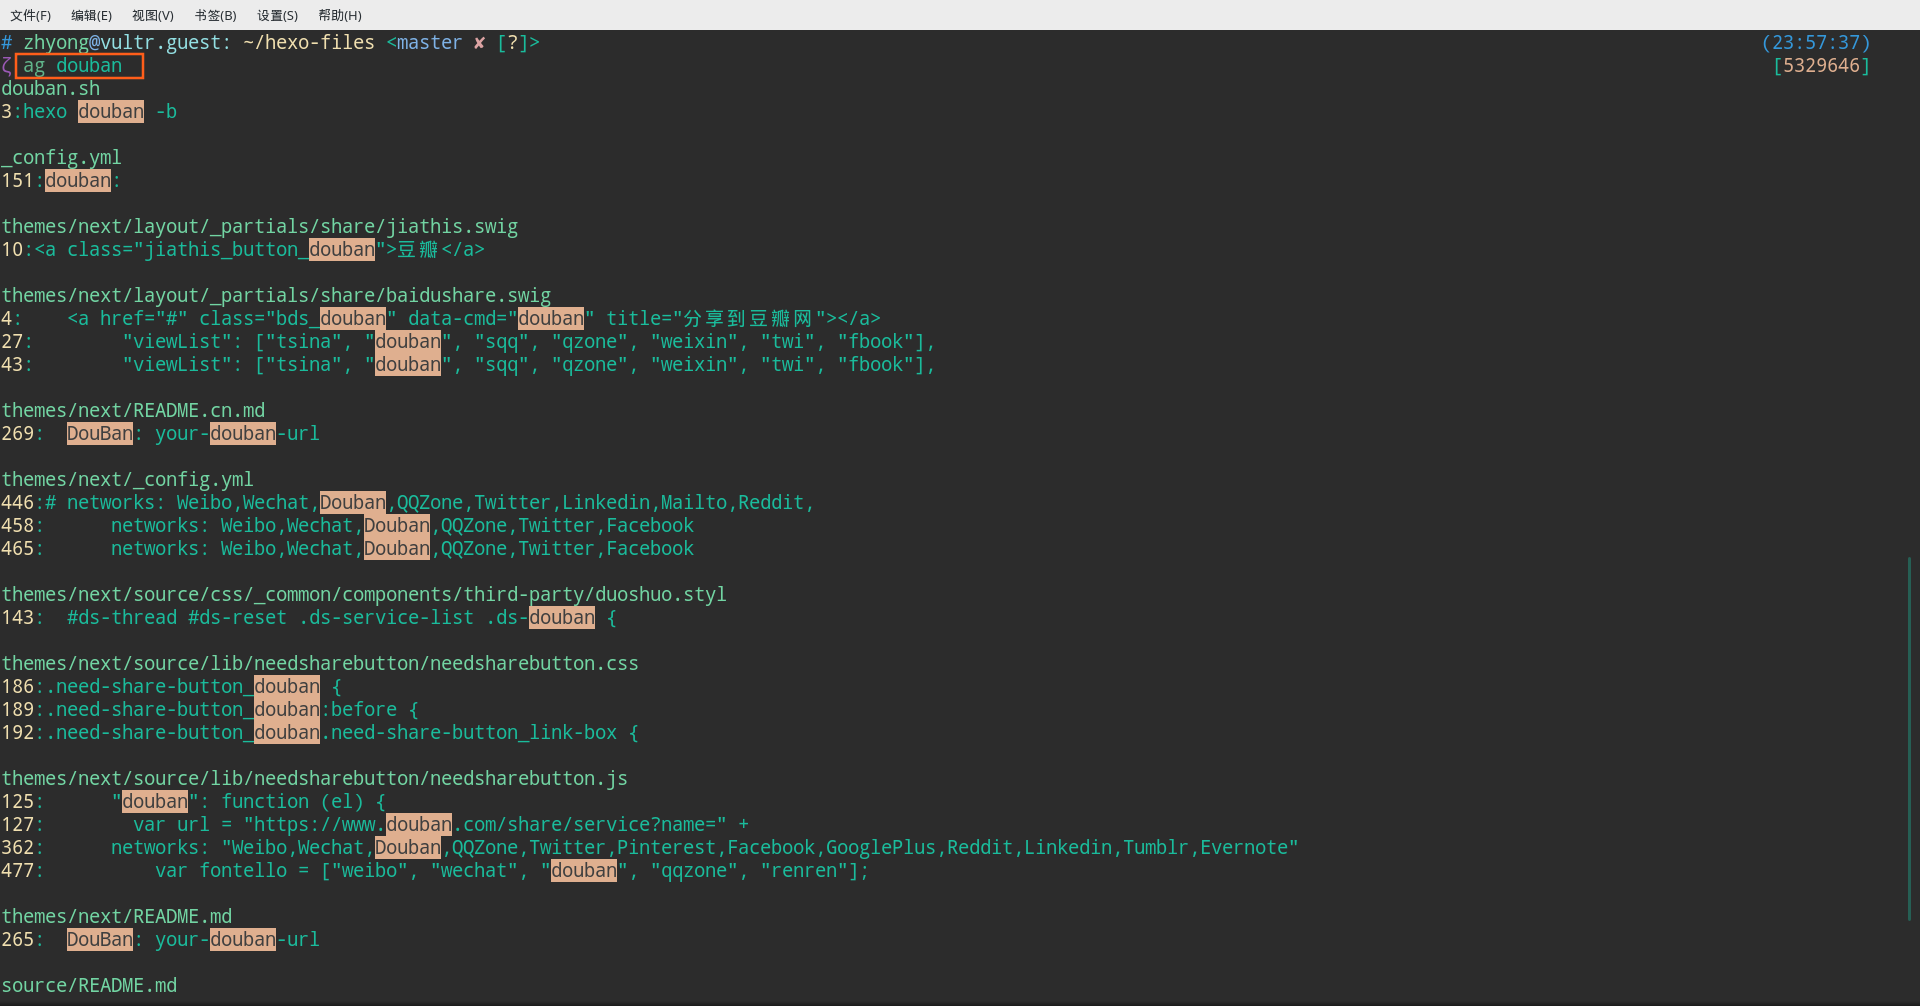Viewport: 1920px width, 1006px height.
Task: Click the 'duoshuo.styl' file path
Action: (x=364, y=595)
